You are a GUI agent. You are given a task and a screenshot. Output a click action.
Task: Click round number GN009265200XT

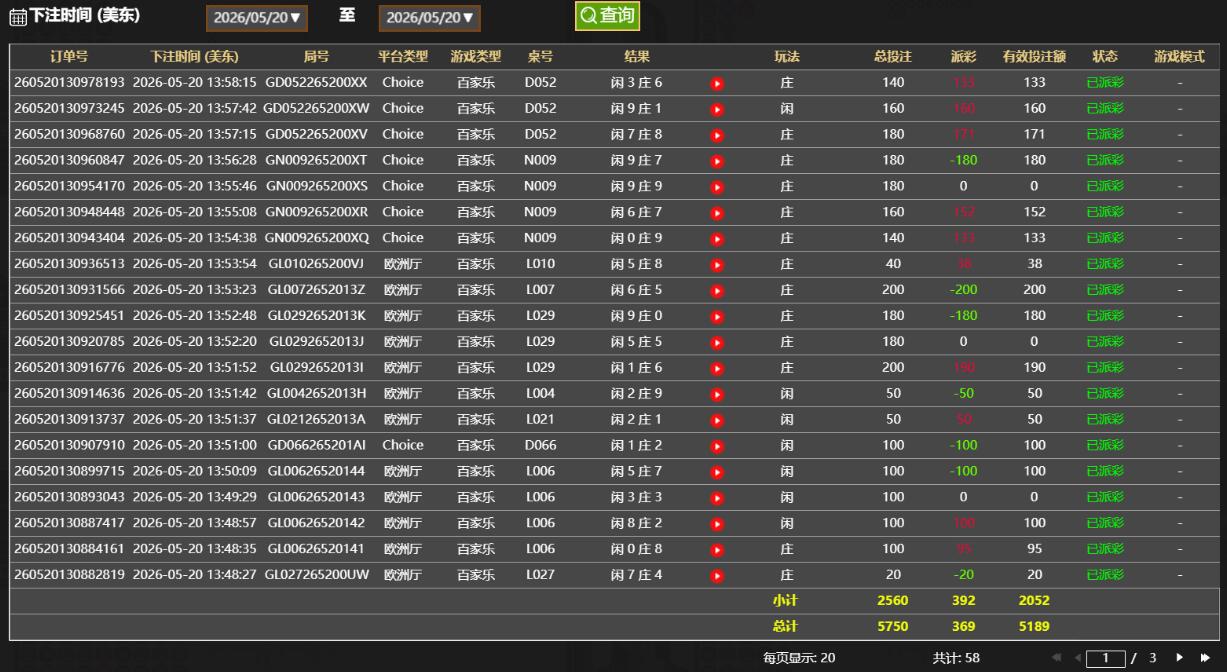click(316, 160)
